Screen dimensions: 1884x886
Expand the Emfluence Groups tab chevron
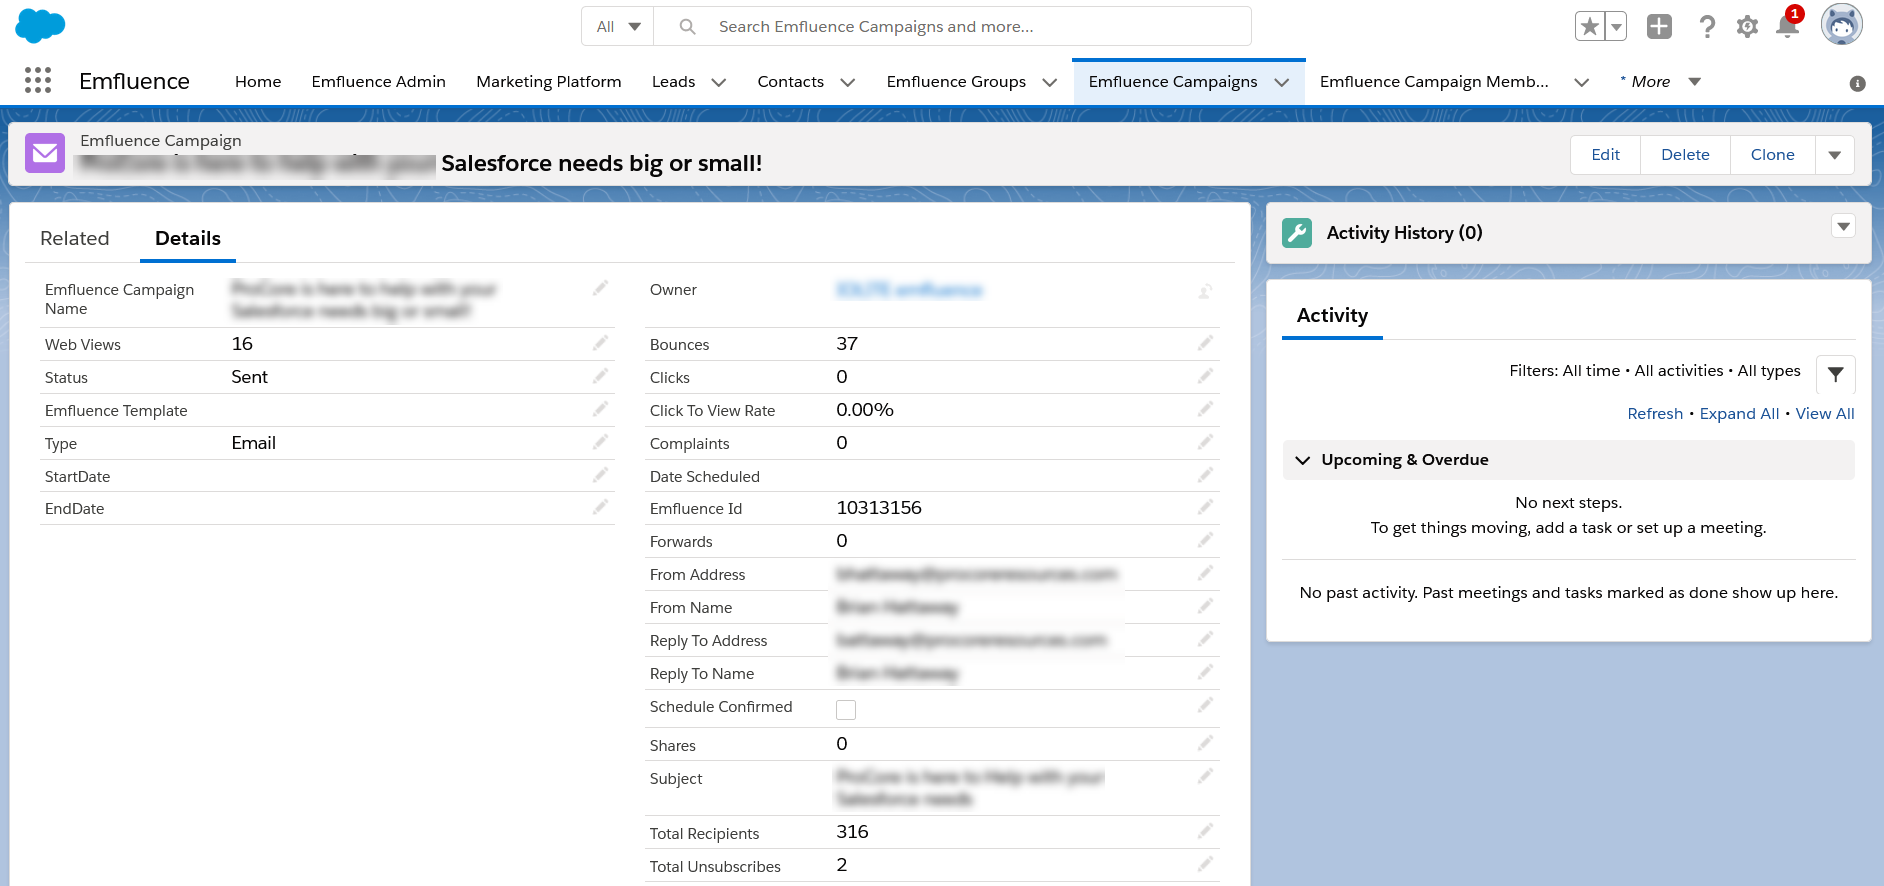tap(1049, 82)
